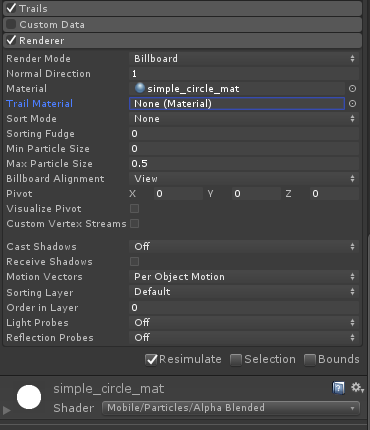Open the material help documentation icon

(338, 388)
